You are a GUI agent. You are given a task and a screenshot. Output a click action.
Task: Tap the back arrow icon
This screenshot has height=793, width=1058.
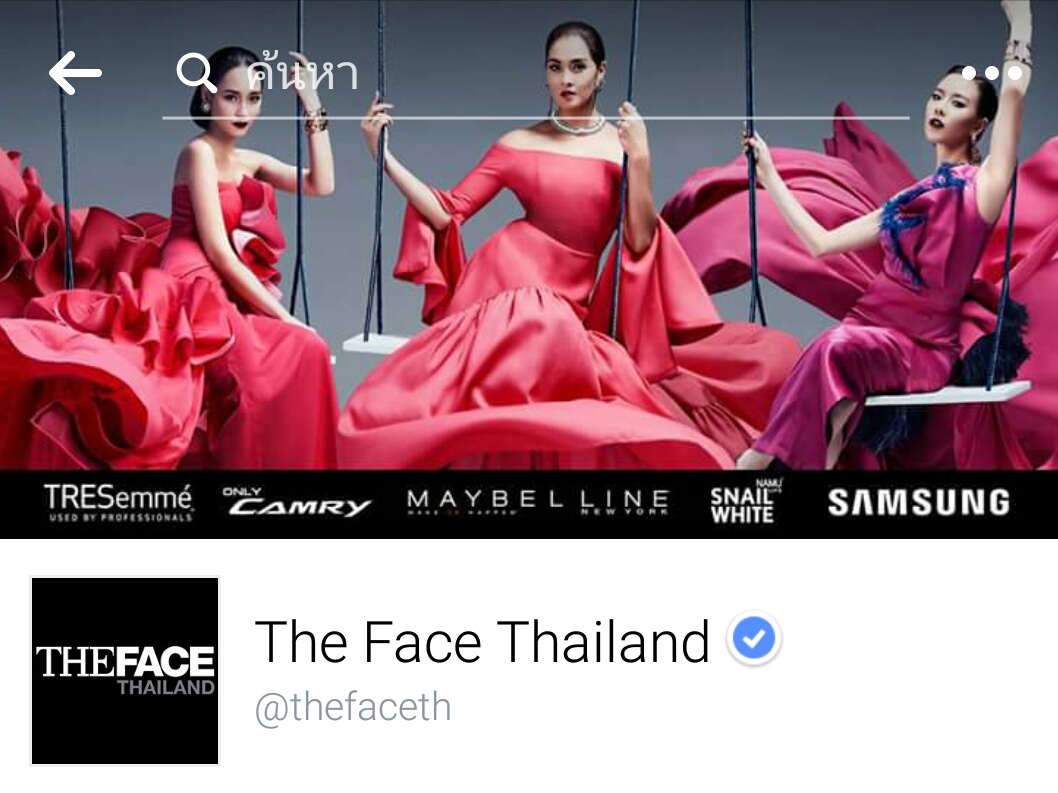click(x=75, y=73)
